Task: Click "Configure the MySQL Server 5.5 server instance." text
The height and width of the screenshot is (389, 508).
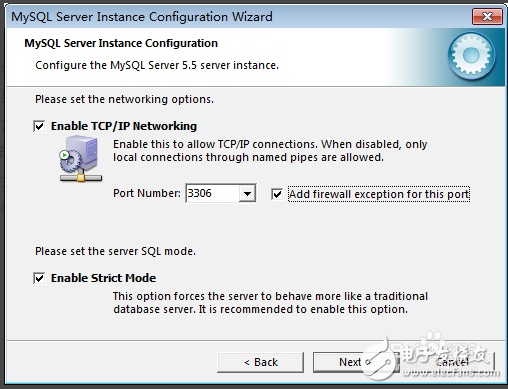Action: (x=157, y=65)
